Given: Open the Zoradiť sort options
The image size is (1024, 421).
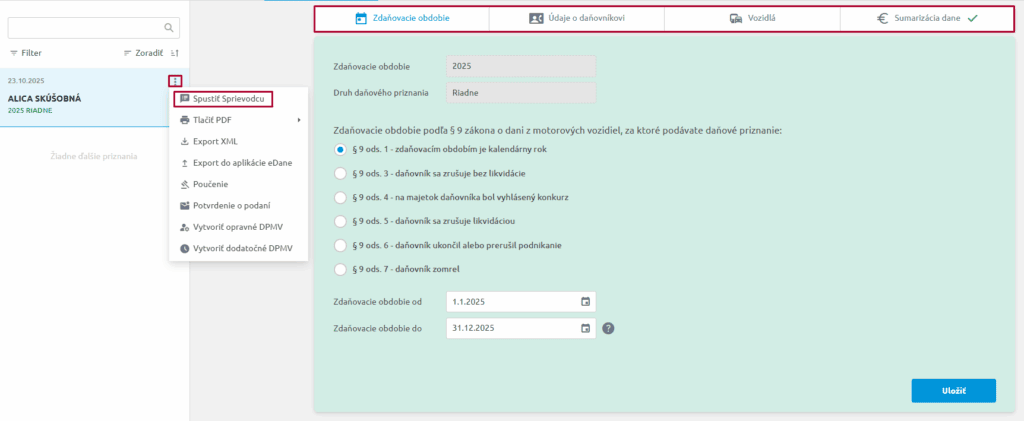Looking at the screenshot, I should [x=142, y=53].
